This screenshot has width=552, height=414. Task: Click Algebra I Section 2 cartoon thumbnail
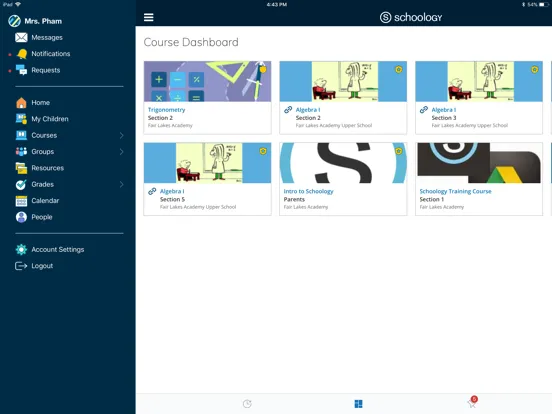[x=343, y=82]
